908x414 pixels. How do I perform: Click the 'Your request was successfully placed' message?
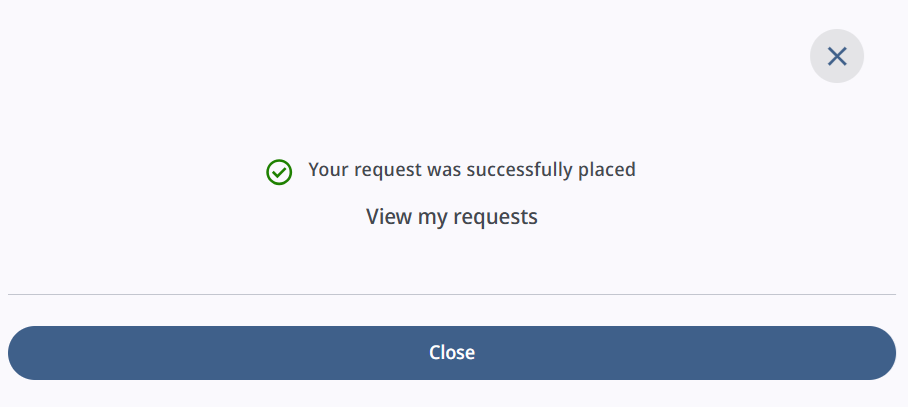coord(471,170)
